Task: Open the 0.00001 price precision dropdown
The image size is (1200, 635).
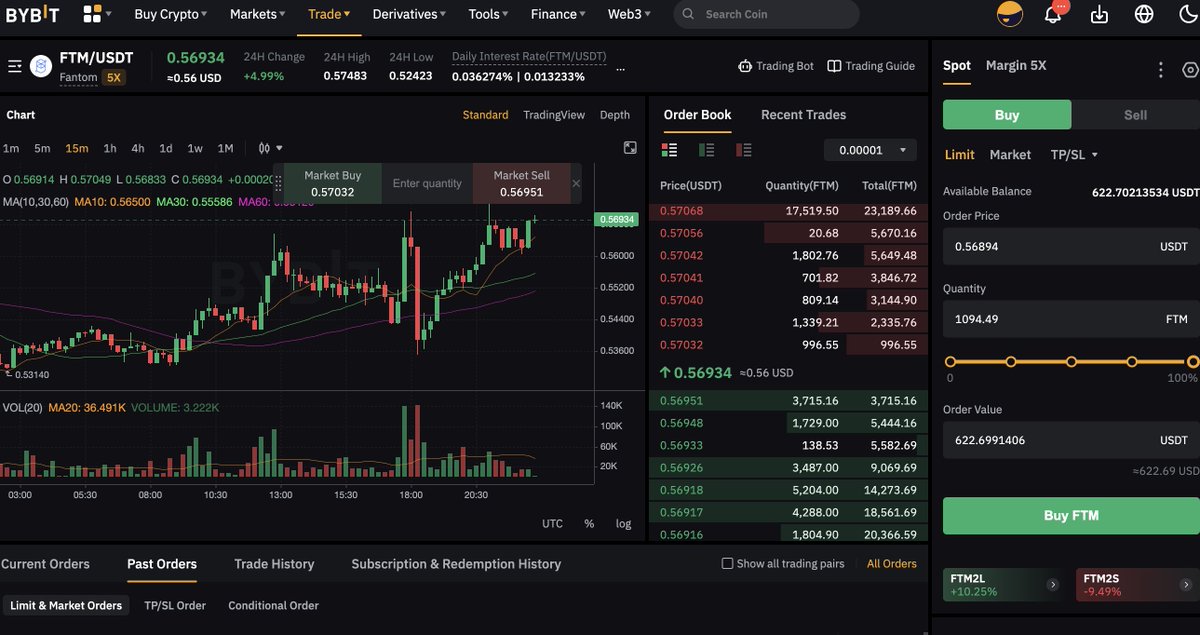Action: 870,150
